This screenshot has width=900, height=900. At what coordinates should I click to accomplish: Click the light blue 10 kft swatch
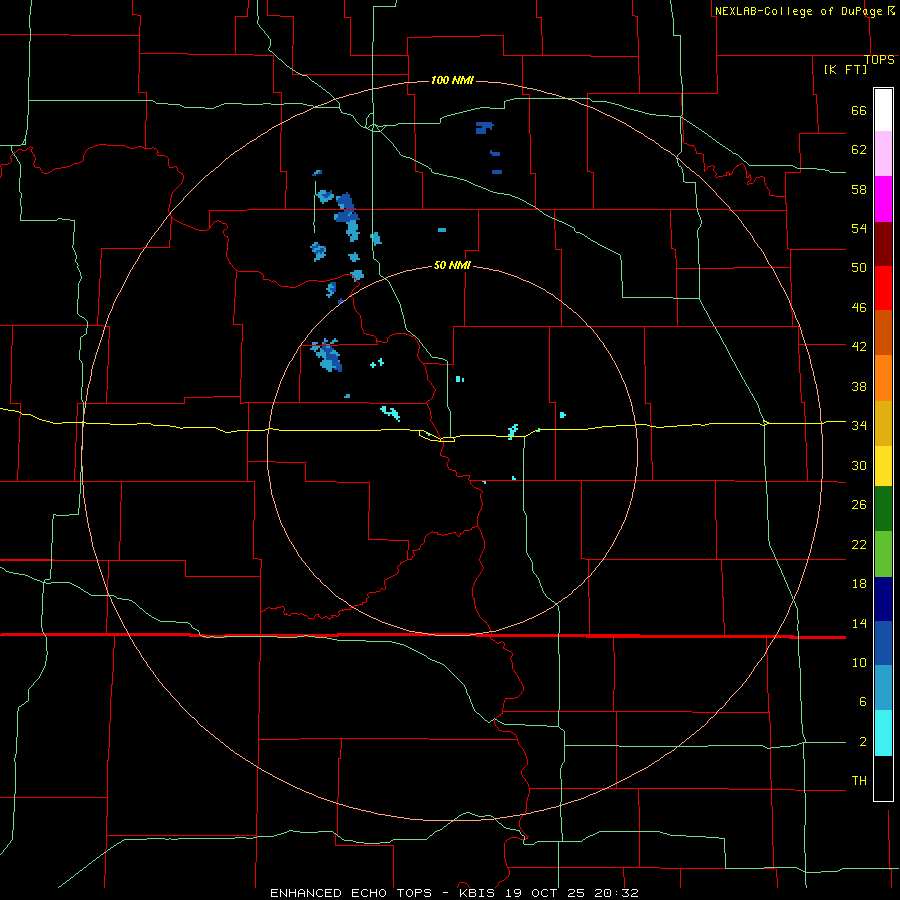pyautogui.click(x=883, y=688)
